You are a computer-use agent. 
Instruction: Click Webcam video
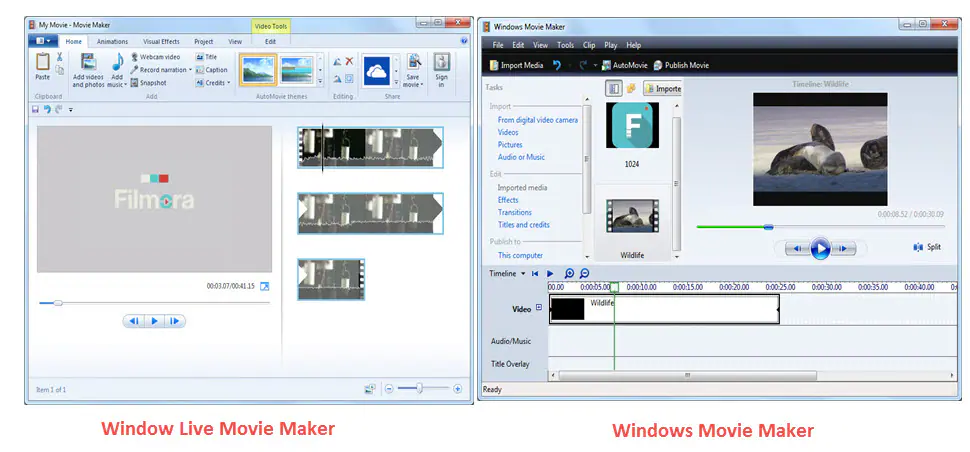click(155, 57)
